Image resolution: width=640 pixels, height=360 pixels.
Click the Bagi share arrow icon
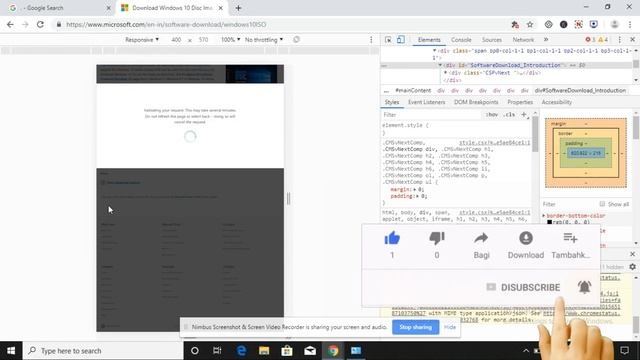tap(481, 238)
